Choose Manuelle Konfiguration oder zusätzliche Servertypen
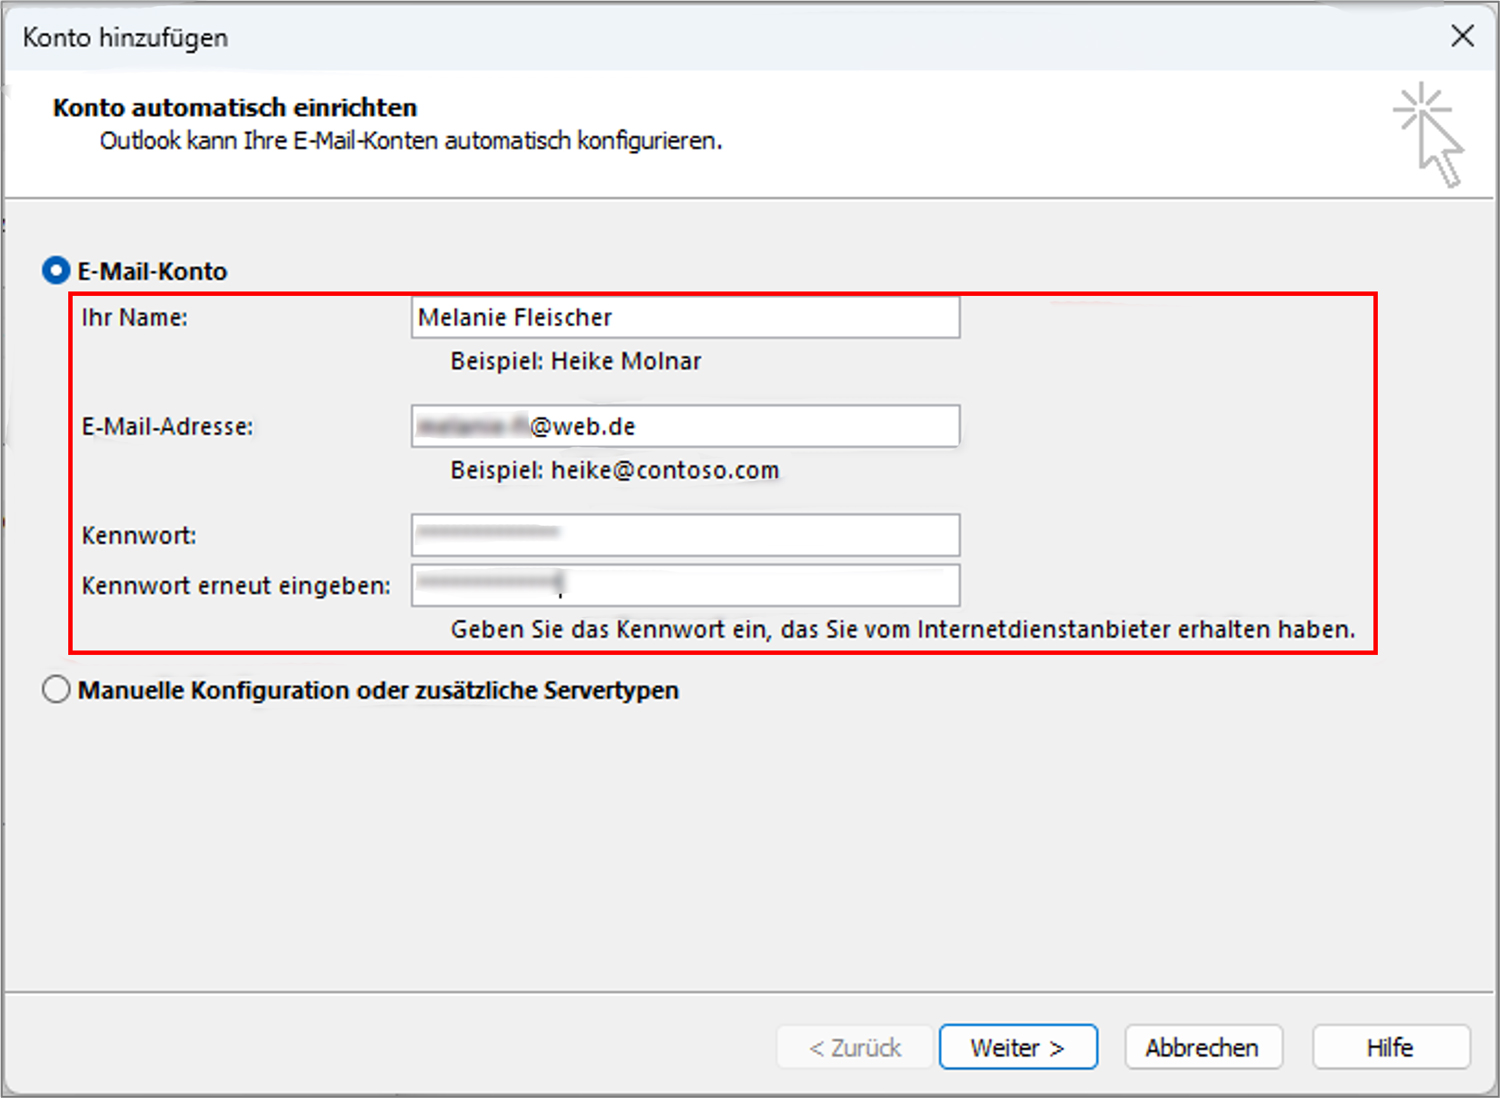Screen dimensions: 1500x1098 click(x=56, y=690)
